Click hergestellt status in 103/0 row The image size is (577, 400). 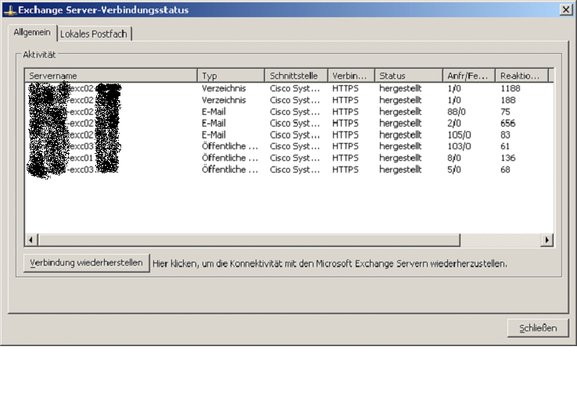pyautogui.click(x=400, y=146)
